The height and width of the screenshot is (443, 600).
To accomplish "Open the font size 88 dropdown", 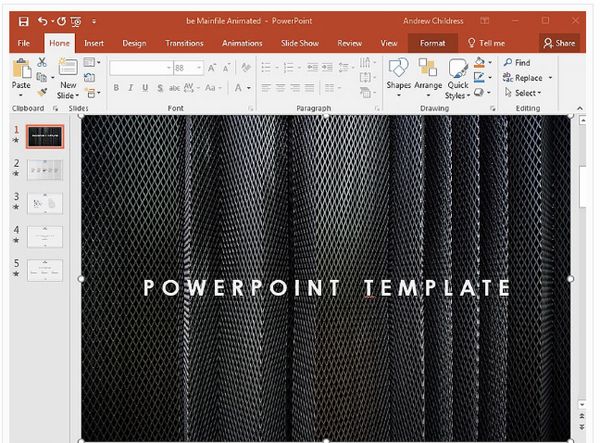I will 199,68.
